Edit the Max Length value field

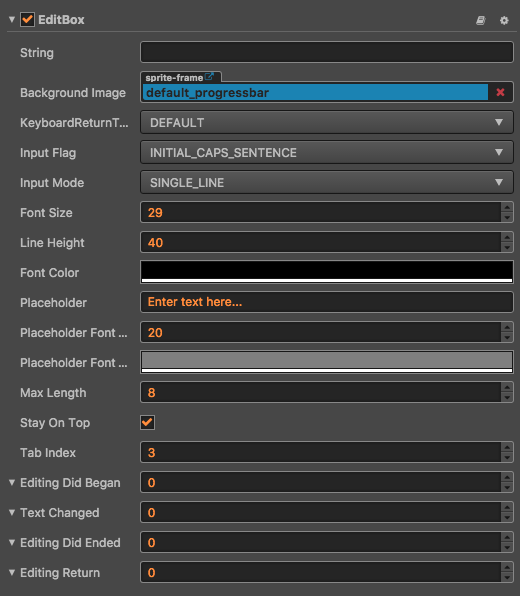point(320,392)
